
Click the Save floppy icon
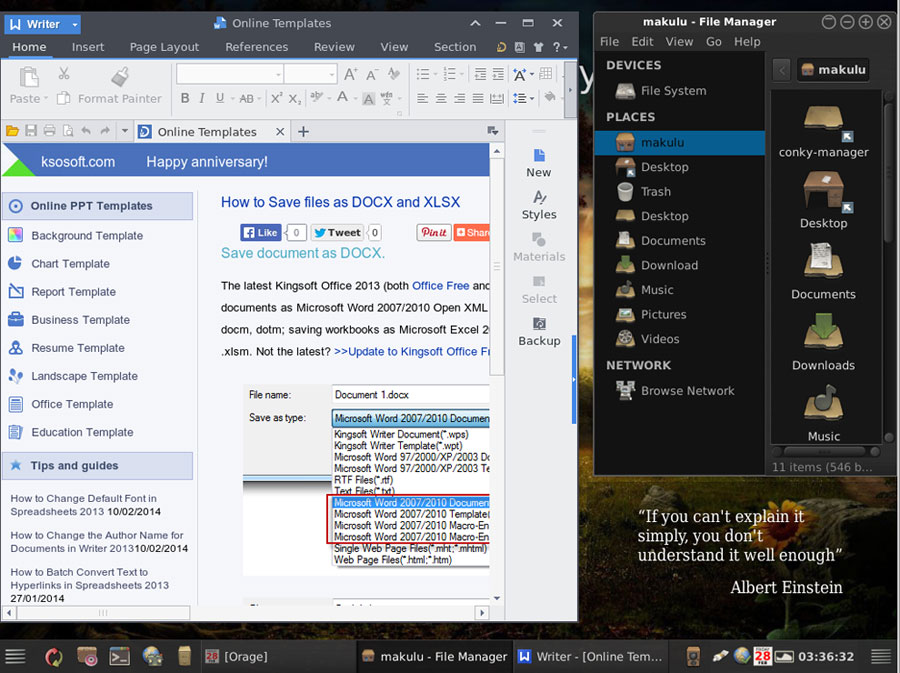[31, 131]
